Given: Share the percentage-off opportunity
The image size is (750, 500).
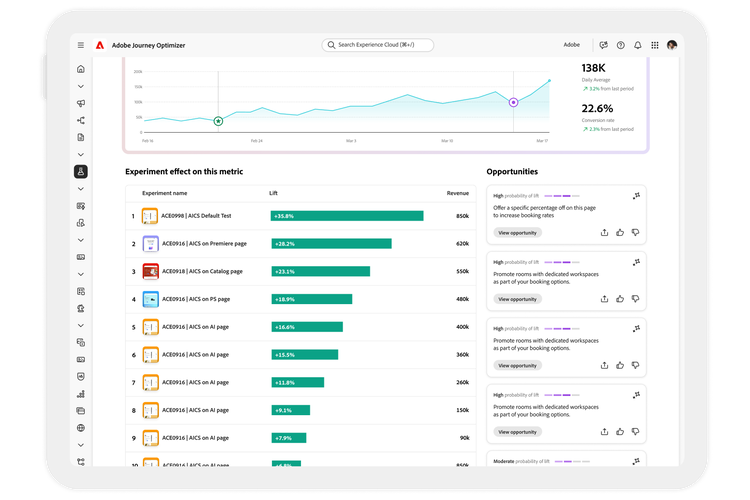Looking at the screenshot, I should [605, 233].
